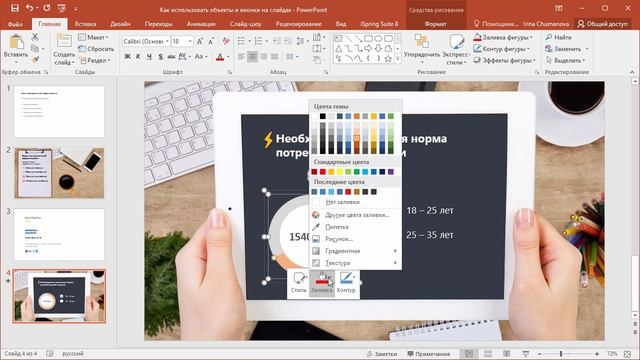Switch to the Animation (Анимация) tab
640x360 pixels.
(201, 24)
